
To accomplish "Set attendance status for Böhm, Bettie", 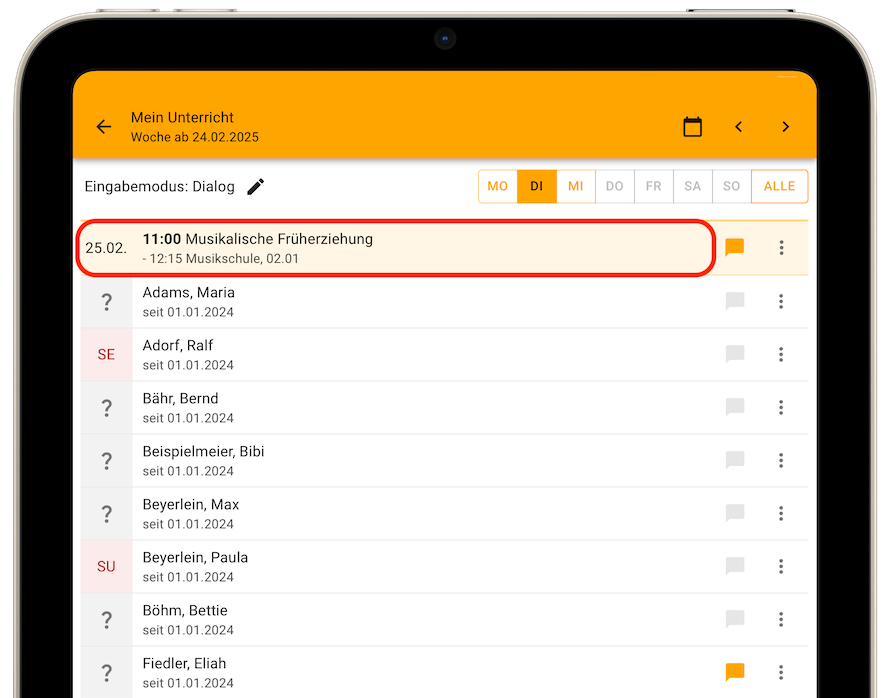I will tap(107, 620).
